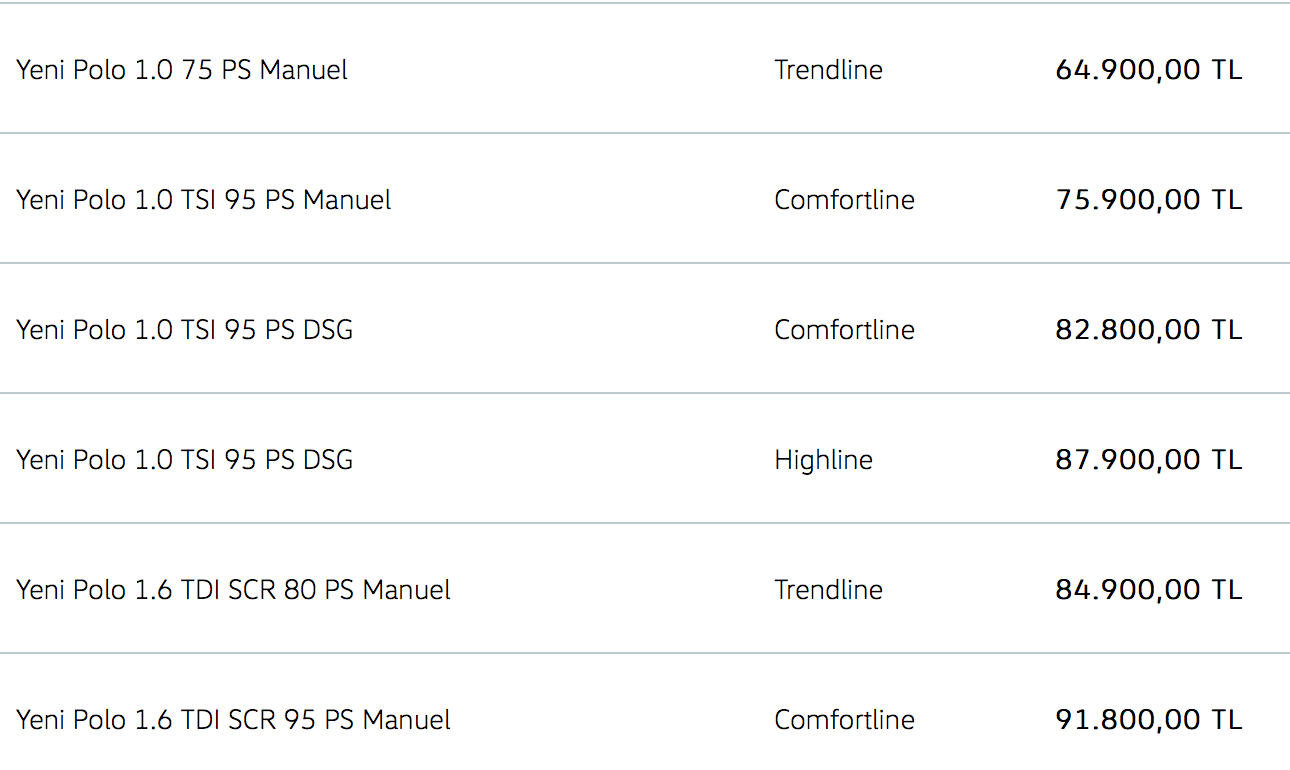Click the 75.900,00 TL price

click(1148, 200)
